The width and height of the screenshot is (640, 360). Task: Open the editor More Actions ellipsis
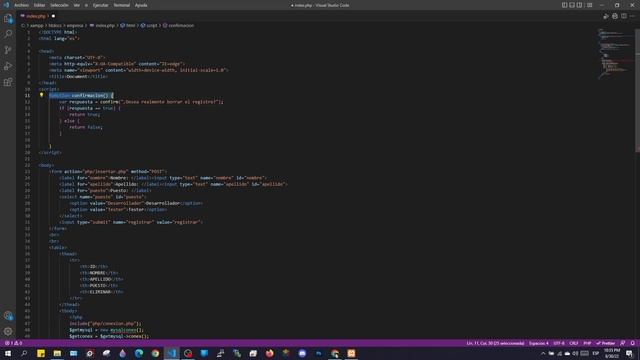[632, 16]
